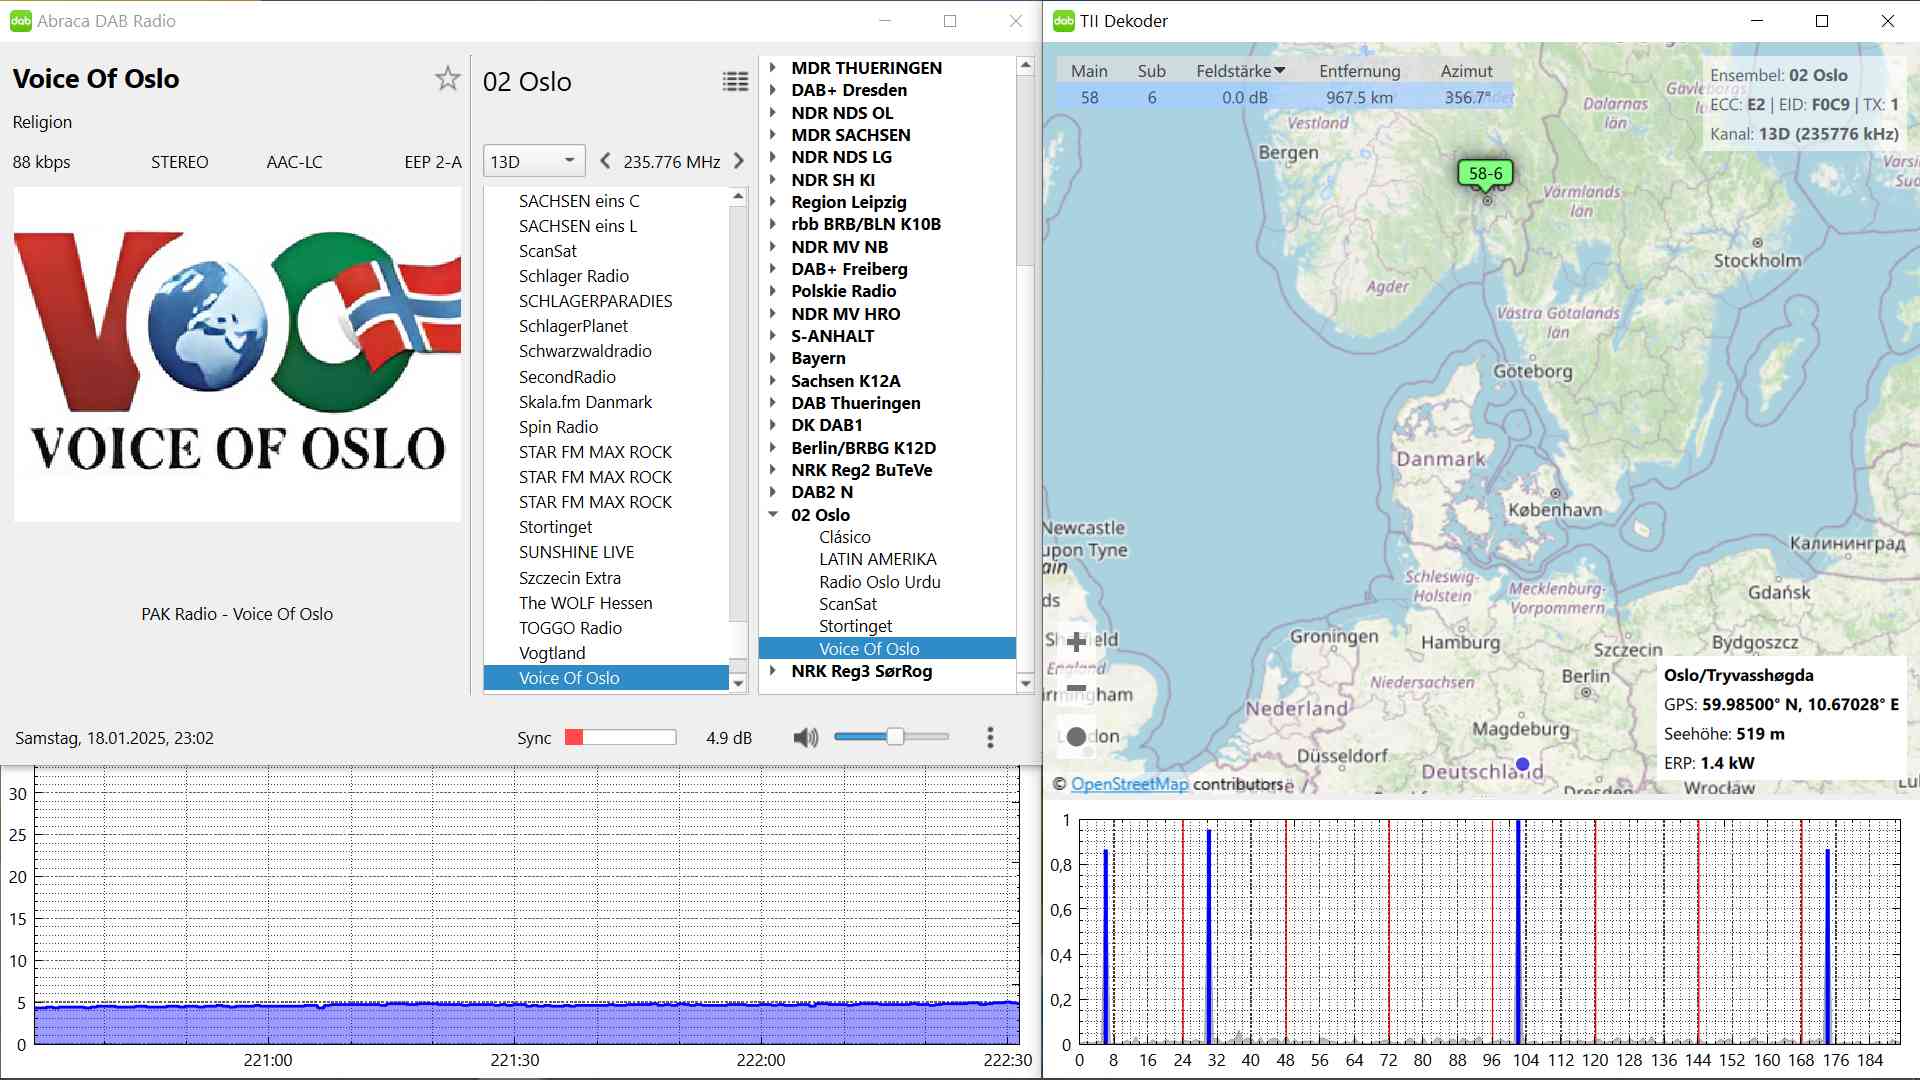Zoom in on the map
The image size is (1920, 1080).
click(1076, 642)
